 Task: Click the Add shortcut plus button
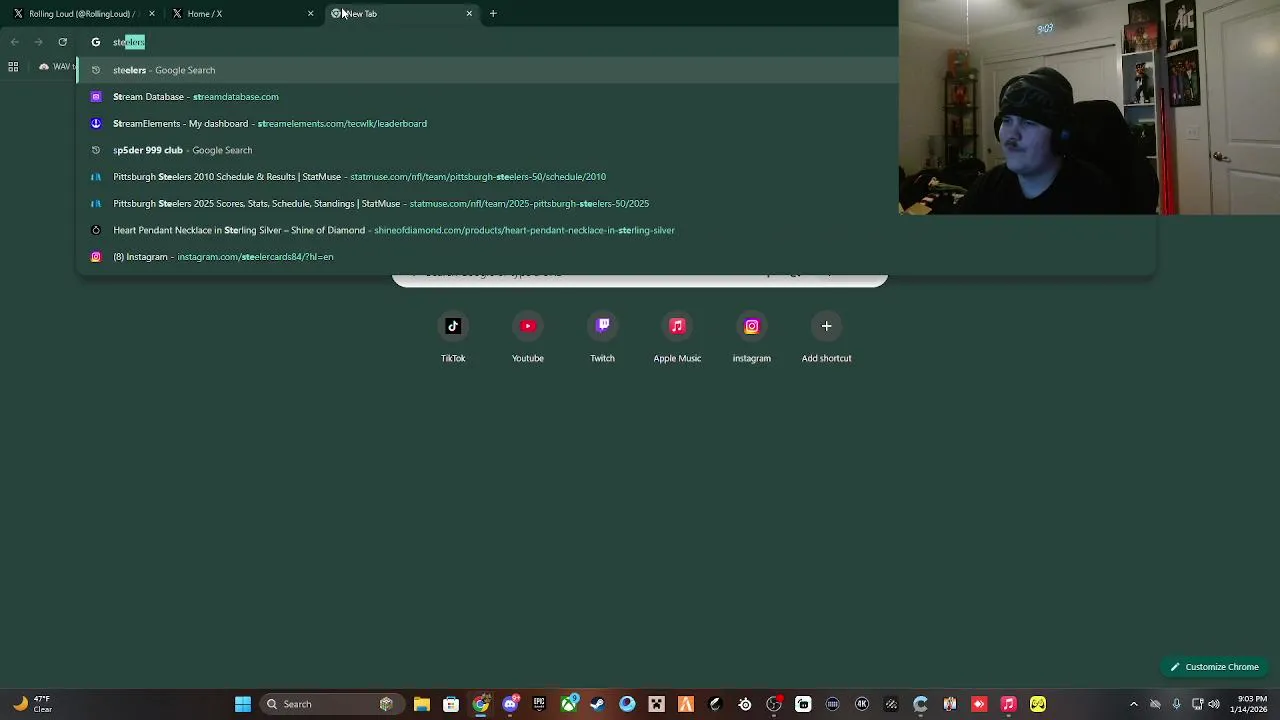click(826, 326)
